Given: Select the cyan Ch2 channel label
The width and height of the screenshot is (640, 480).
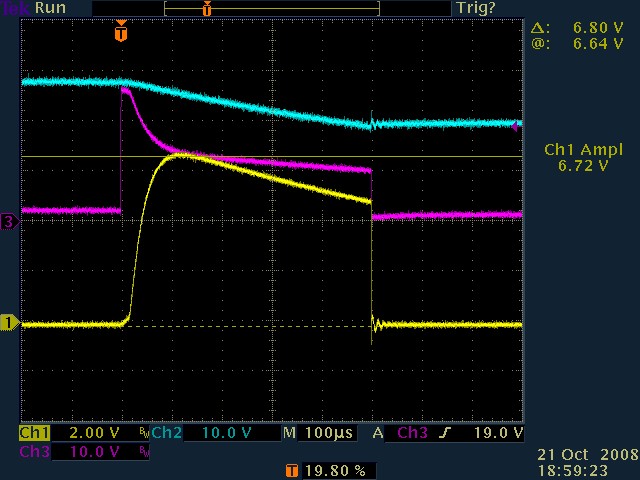Looking at the screenshot, I should pos(166,433).
